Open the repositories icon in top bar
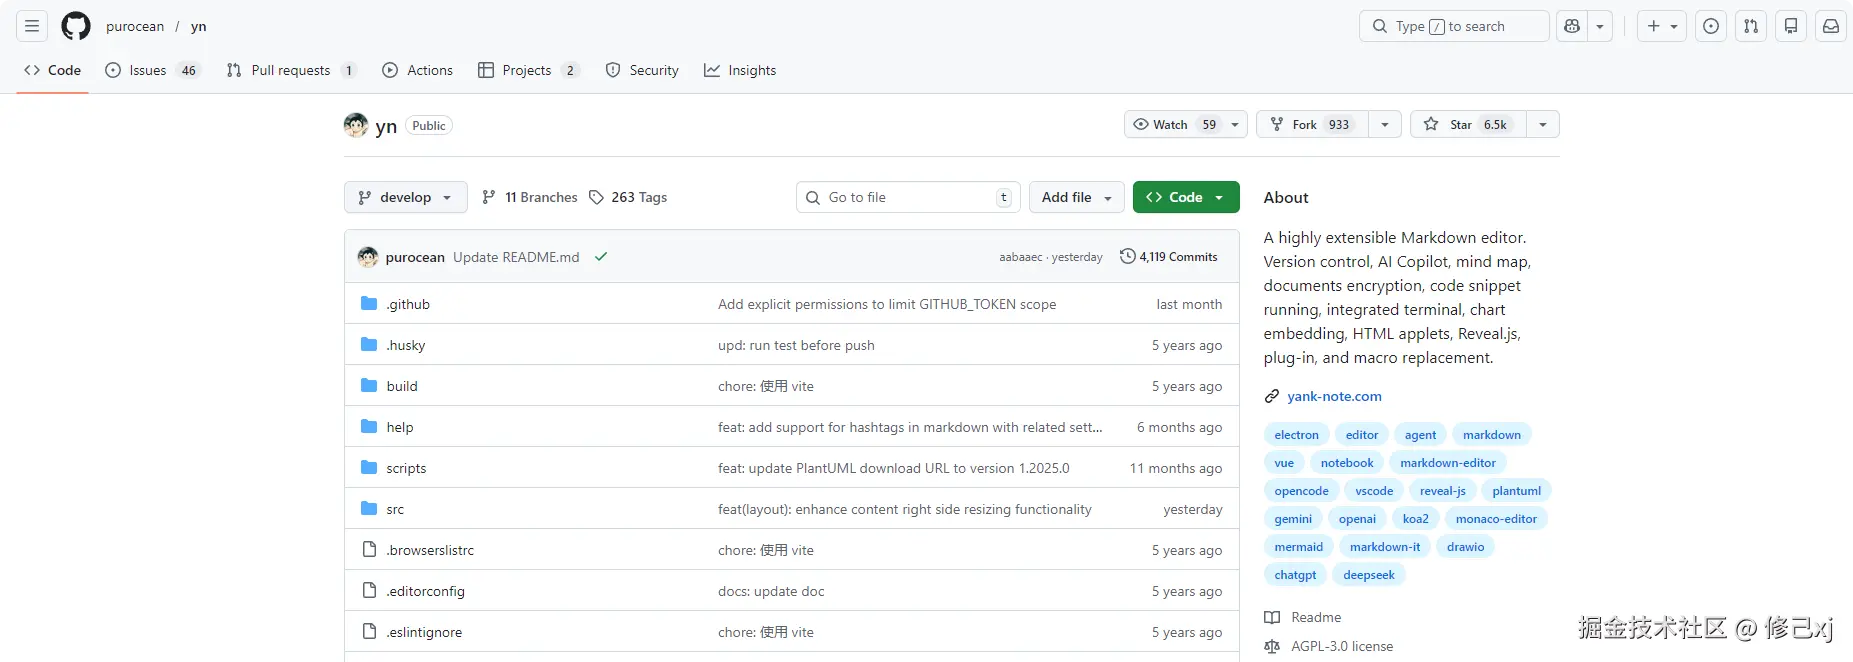 click(1791, 26)
